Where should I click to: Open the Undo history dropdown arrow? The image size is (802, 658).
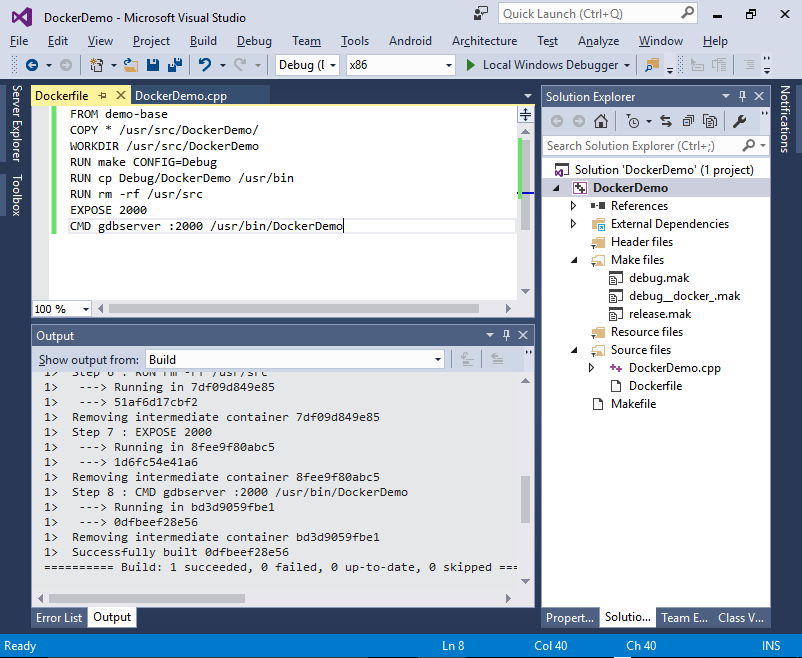click(x=222, y=65)
